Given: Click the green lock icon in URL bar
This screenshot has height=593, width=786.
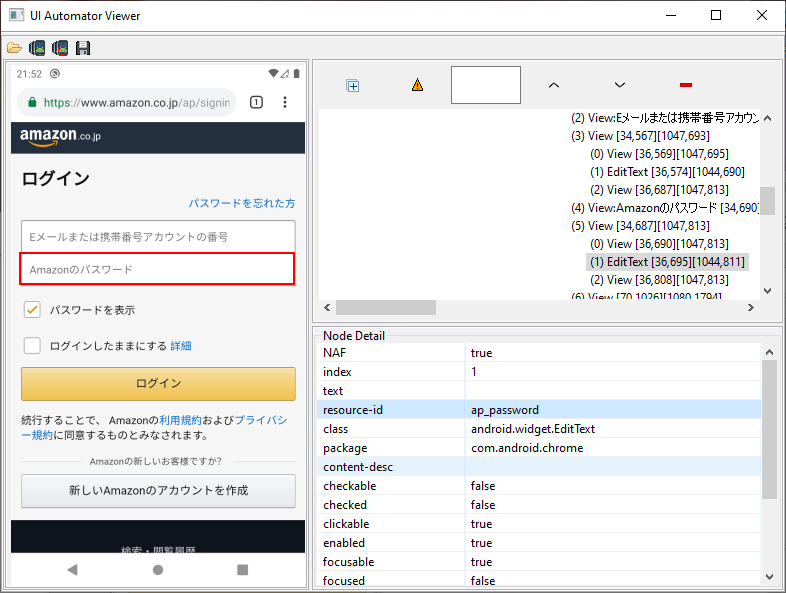Looking at the screenshot, I should [32, 102].
